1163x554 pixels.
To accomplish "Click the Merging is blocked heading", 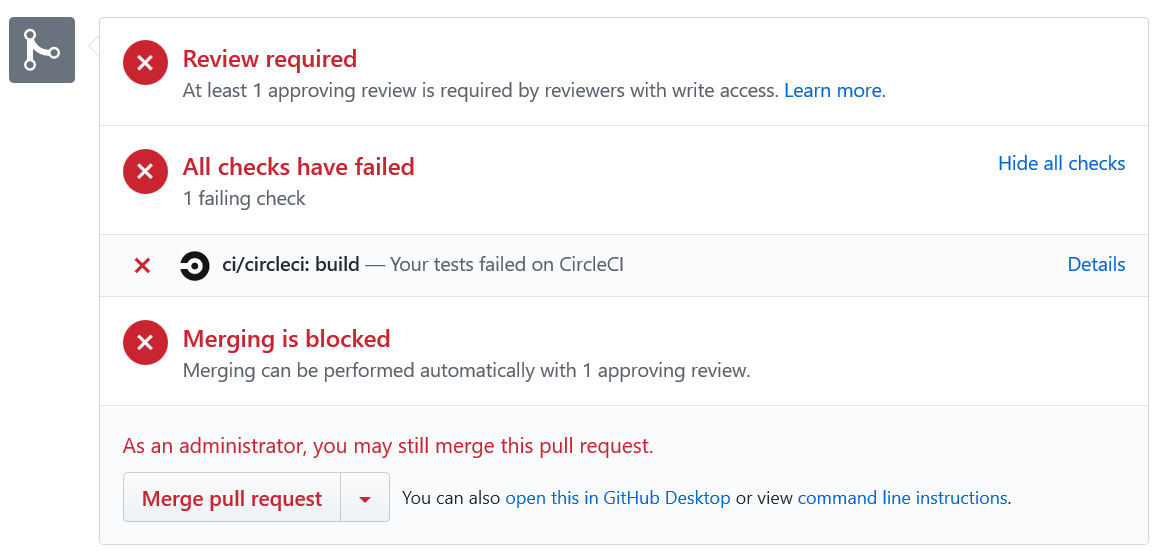I will click(x=286, y=339).
